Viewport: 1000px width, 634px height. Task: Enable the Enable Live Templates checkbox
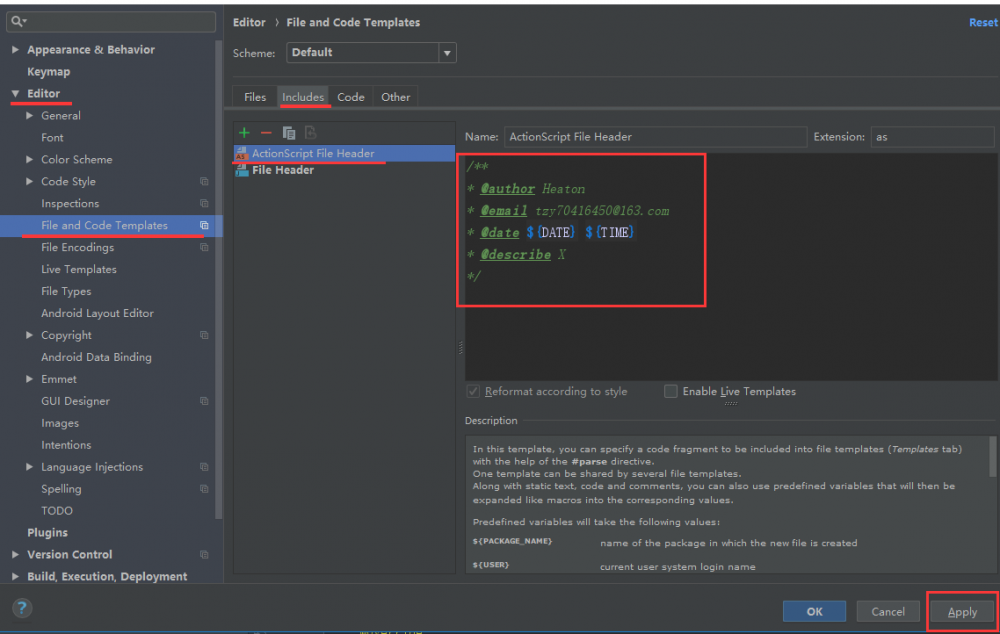click(671, 391)
